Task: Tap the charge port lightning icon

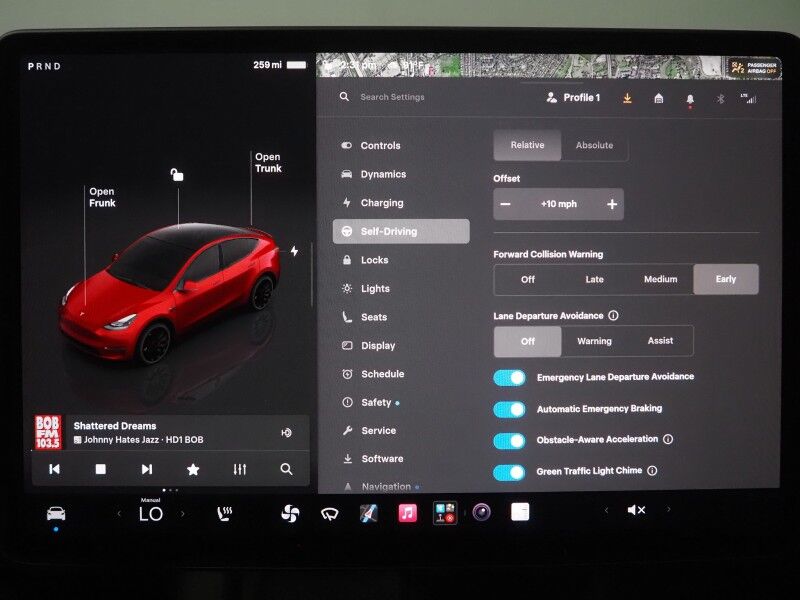Action: point(294,251)
